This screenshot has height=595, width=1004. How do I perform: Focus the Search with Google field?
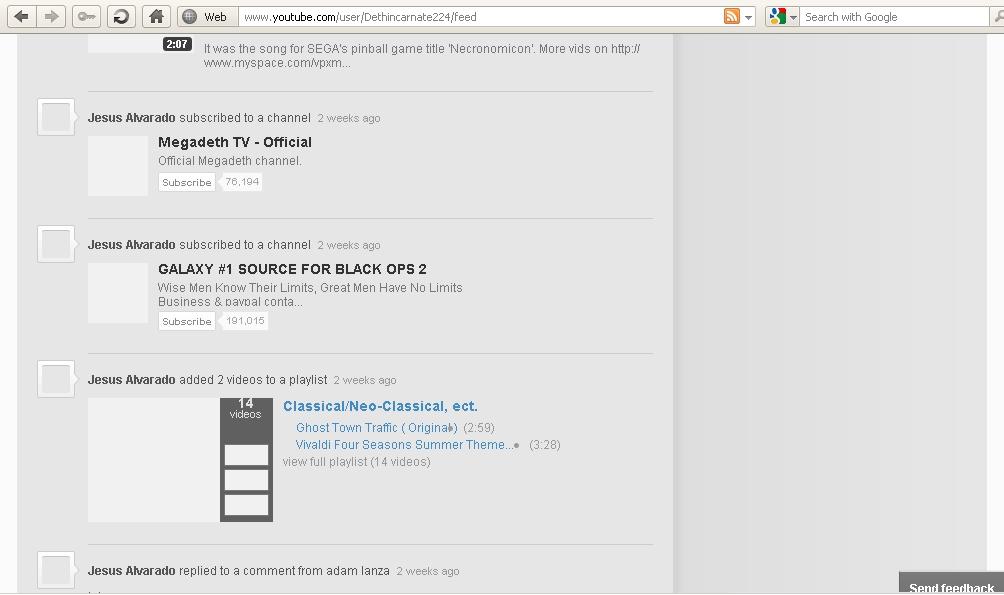pyautogui.click(x=895, y=17)
